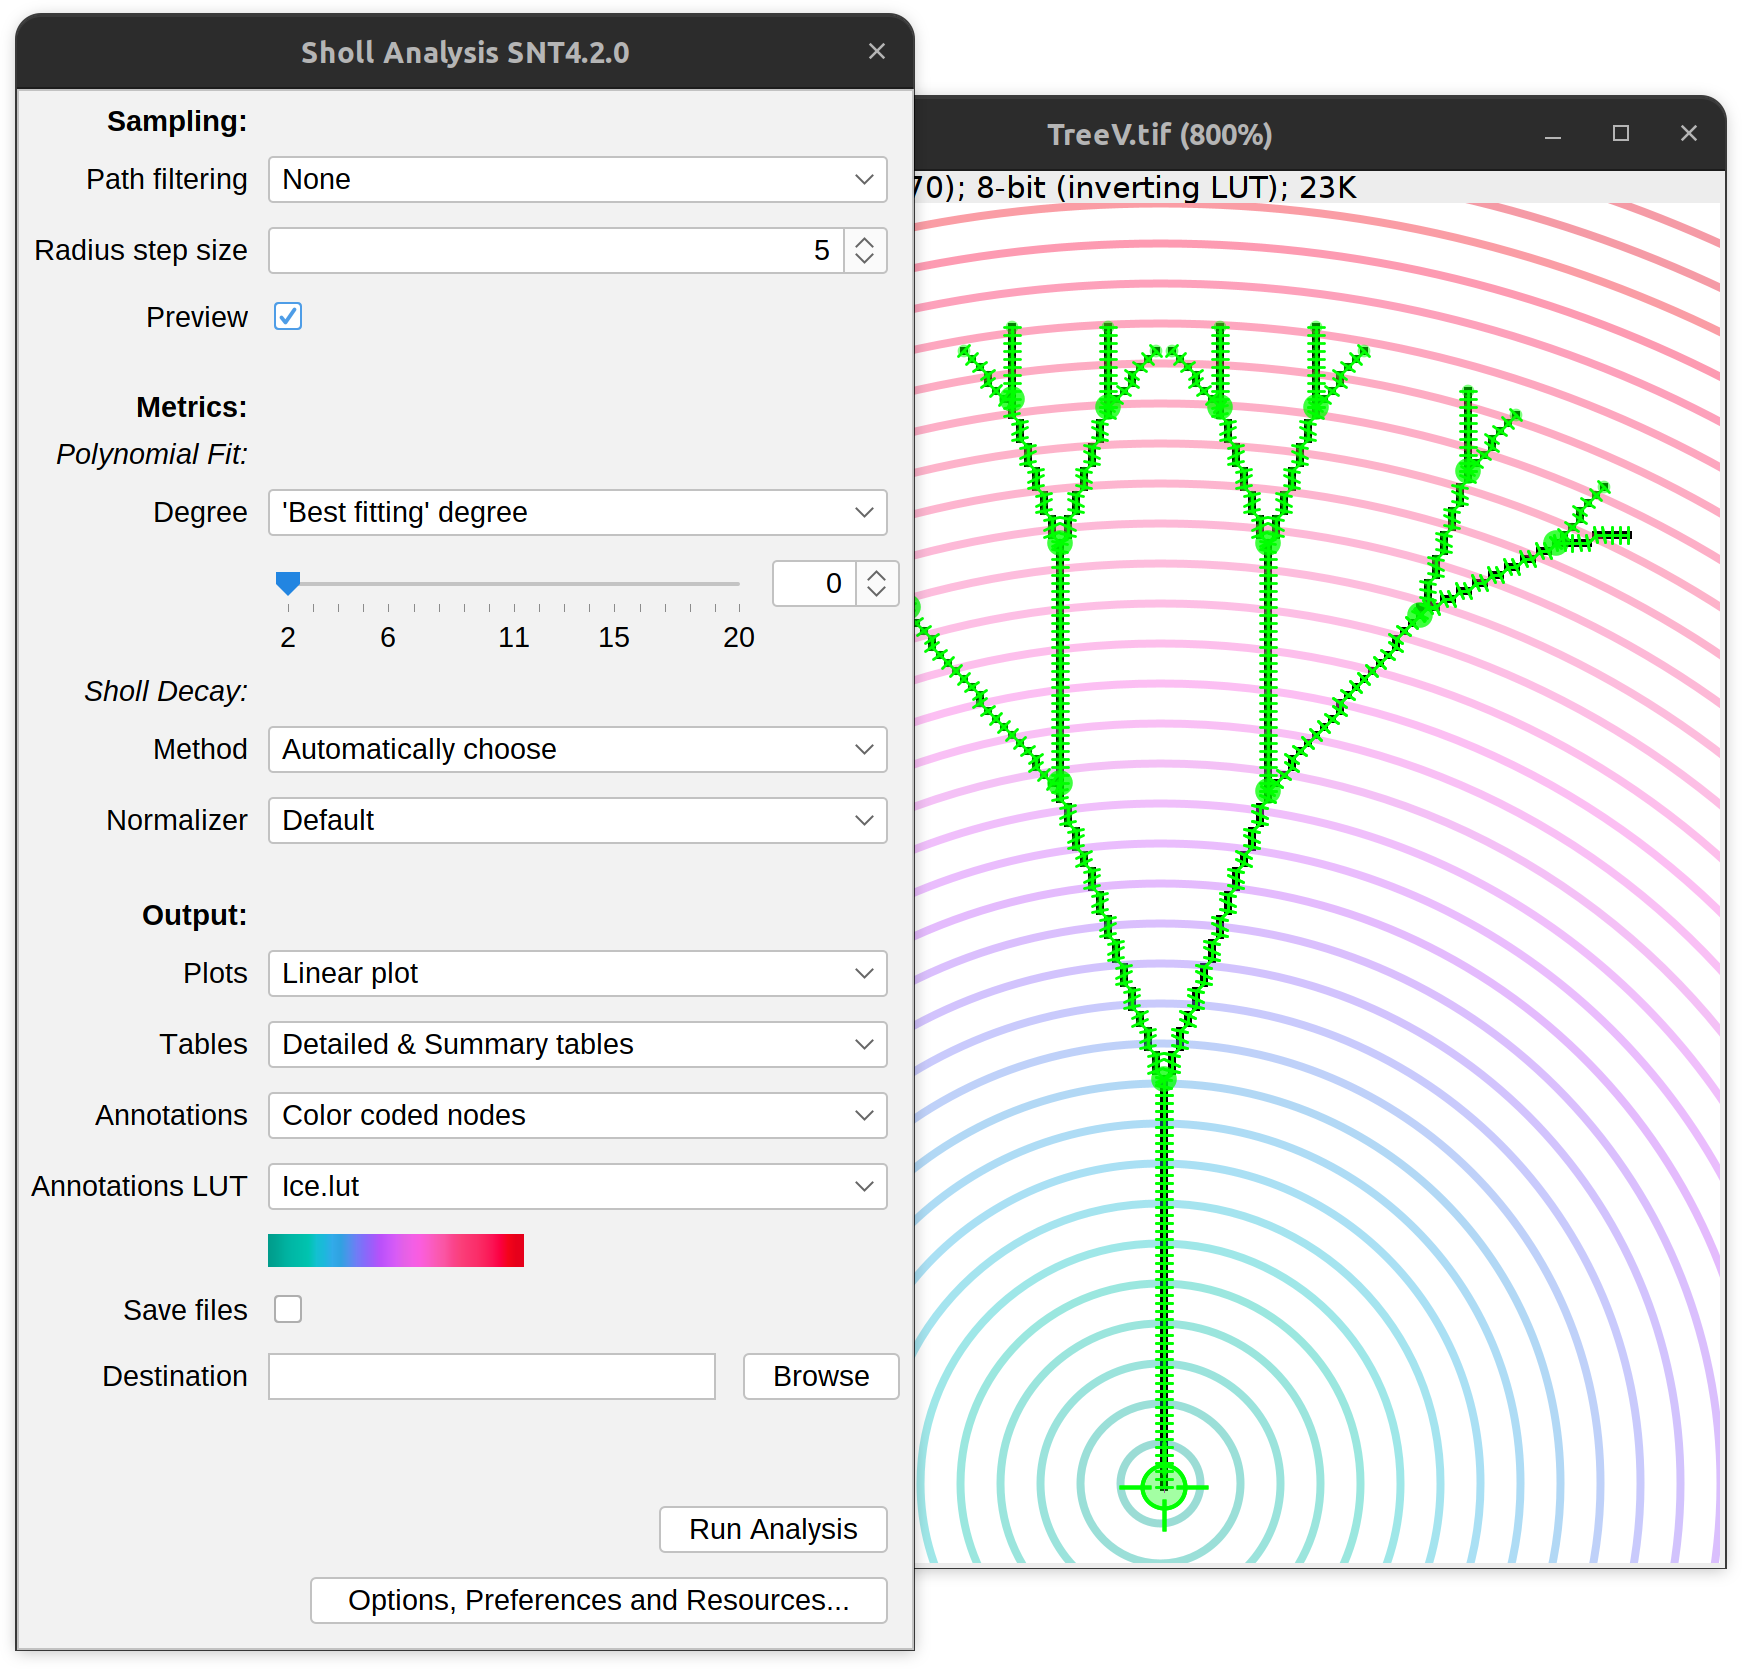Enable the Save files checkbox
The width and height of the screenshot is (1742, 1669).
point(288,1309)
